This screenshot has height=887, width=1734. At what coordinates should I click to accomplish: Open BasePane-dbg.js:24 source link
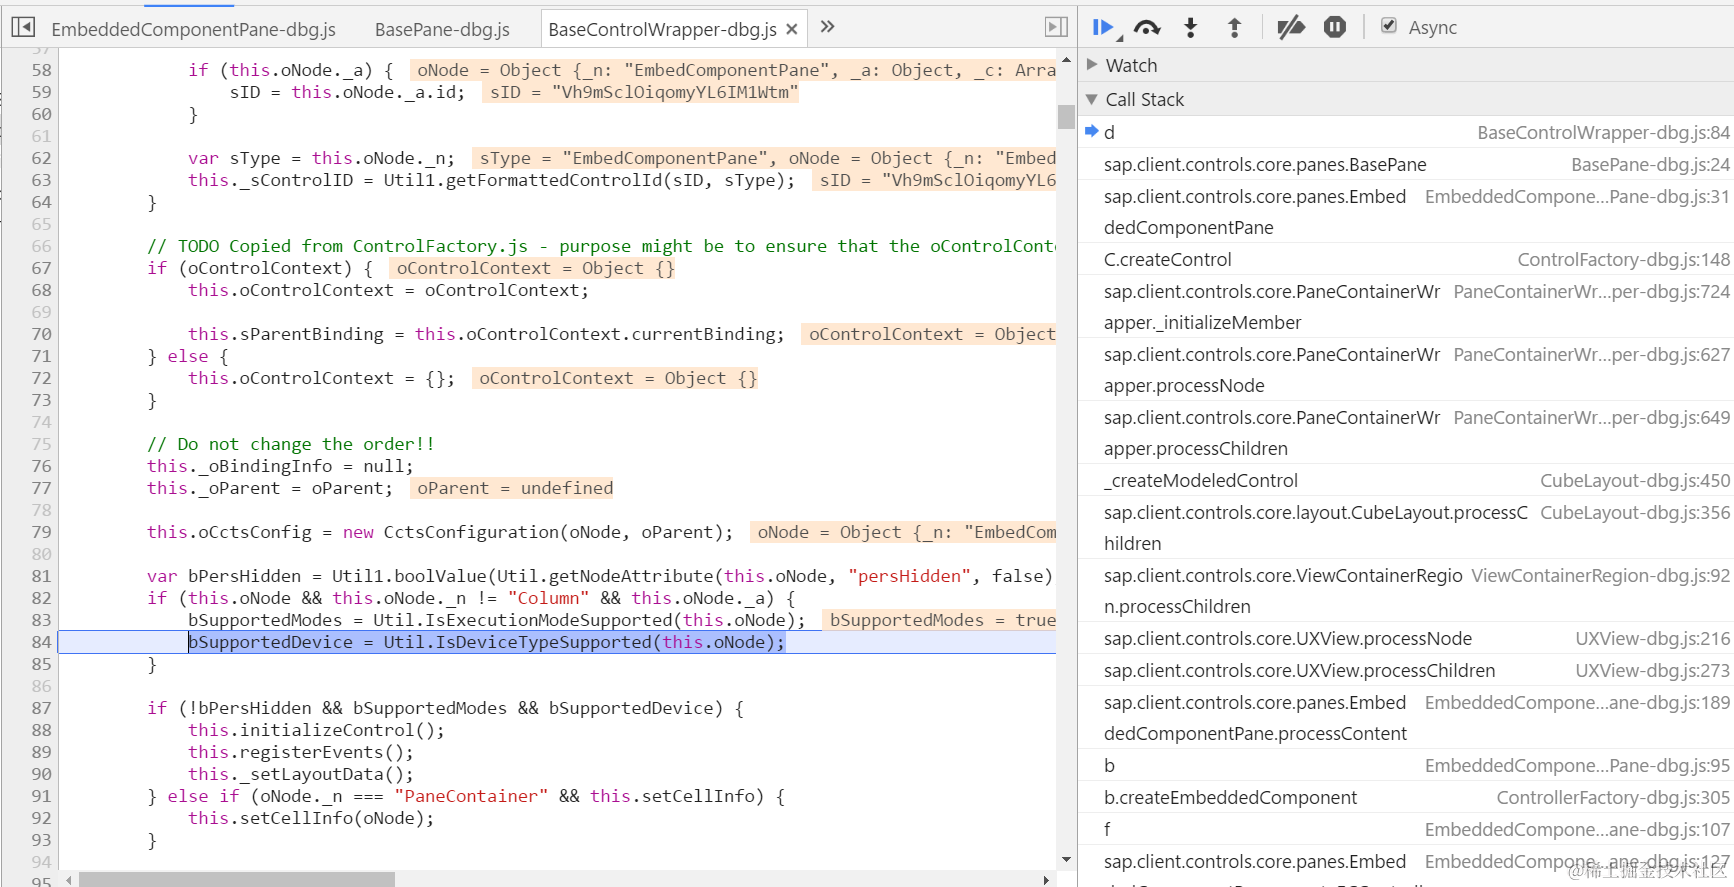(1650, 165)
